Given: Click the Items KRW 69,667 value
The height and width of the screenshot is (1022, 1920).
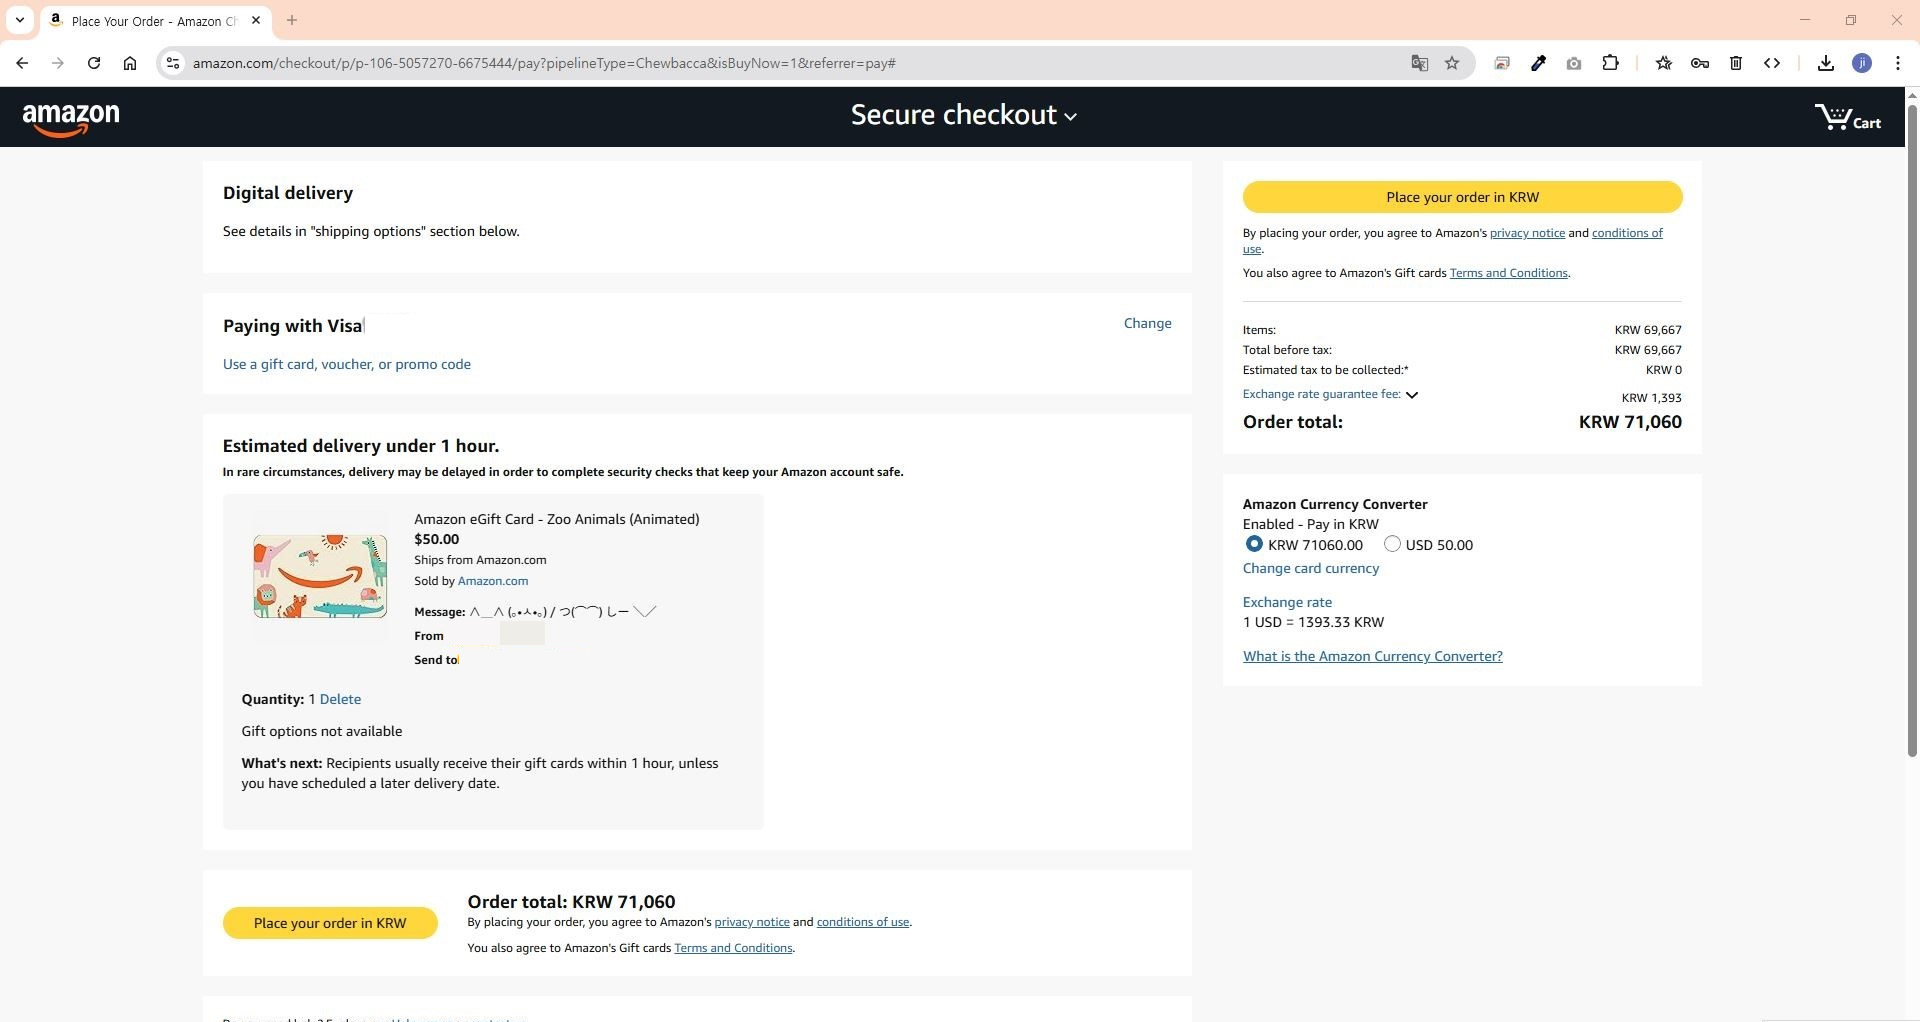Looking at the screenshot, I should coord(1647,330).
